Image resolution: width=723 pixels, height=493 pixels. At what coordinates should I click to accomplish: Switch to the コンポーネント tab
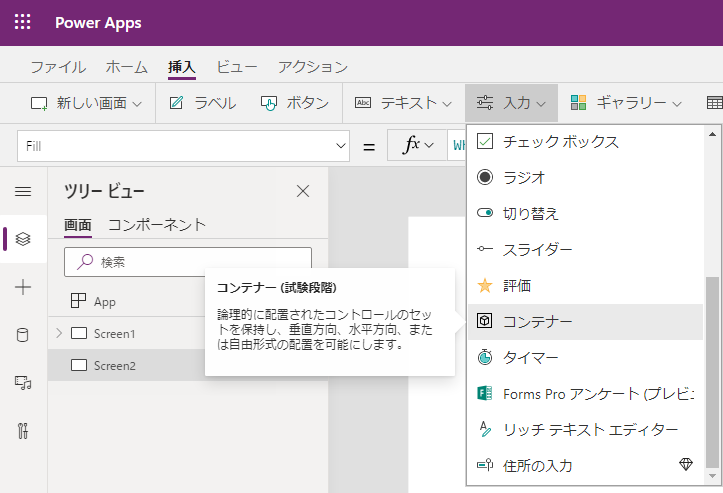pos(157,225)
